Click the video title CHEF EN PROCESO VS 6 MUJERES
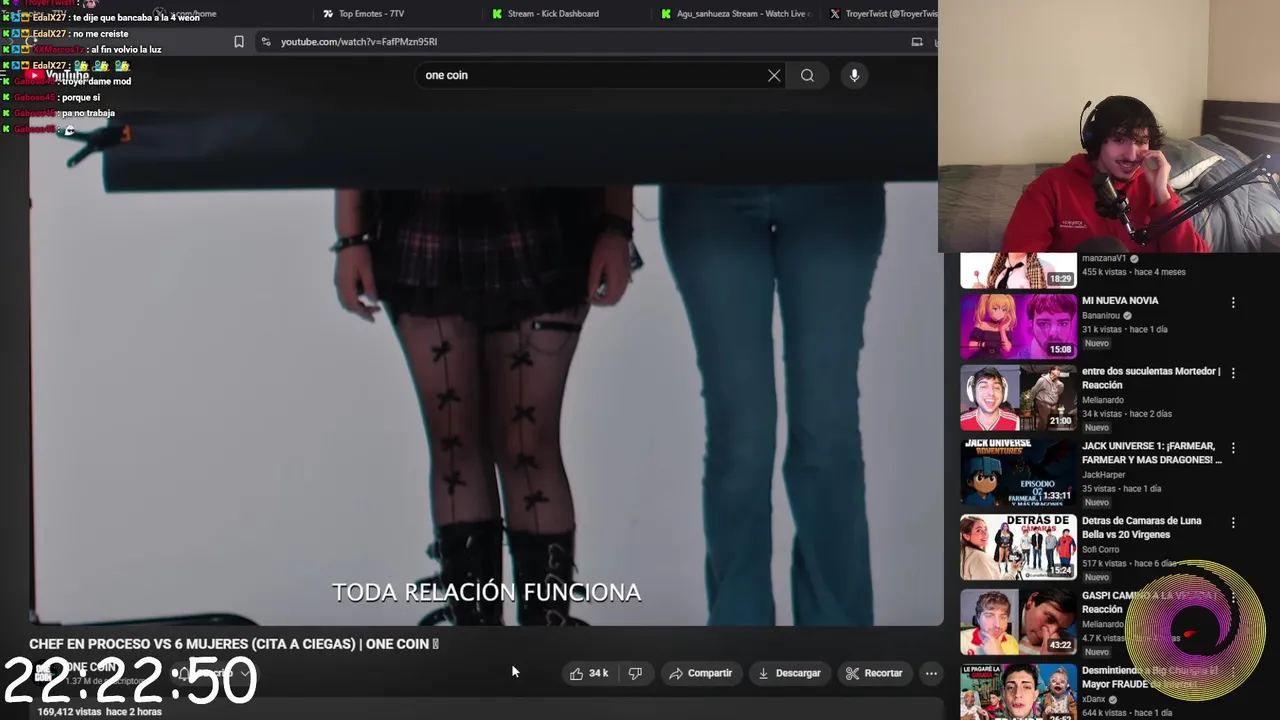 [234, 644]
